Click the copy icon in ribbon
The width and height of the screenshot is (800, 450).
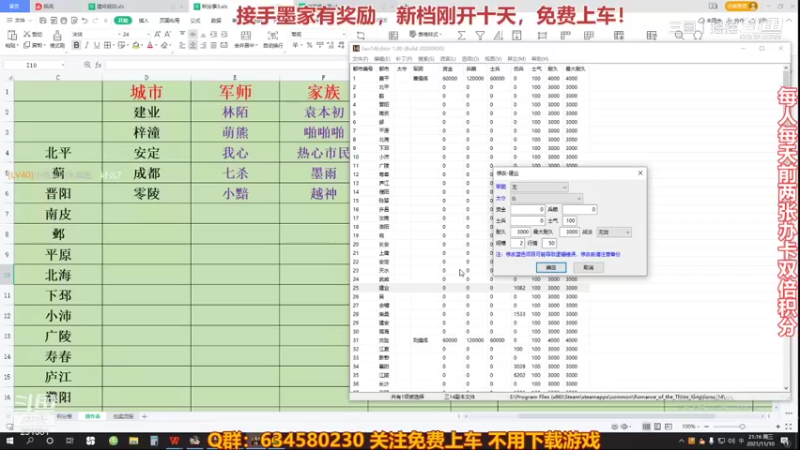[x=27, y=45]
